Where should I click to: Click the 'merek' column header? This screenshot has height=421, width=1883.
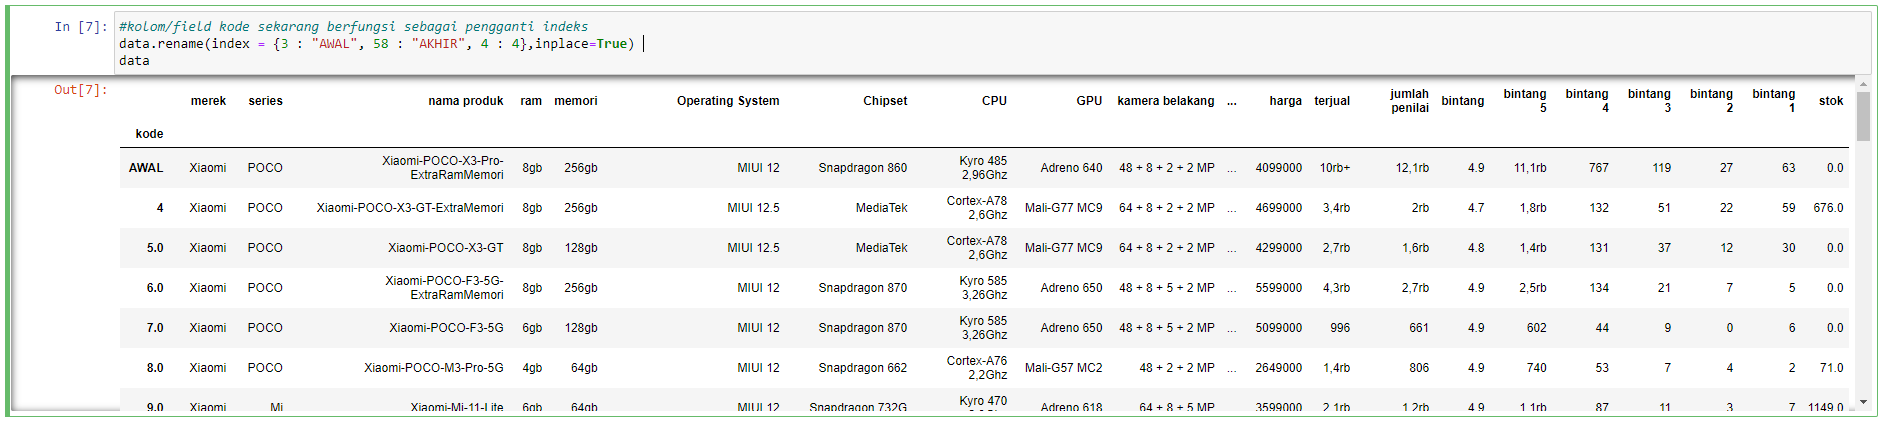click(208, 101)
